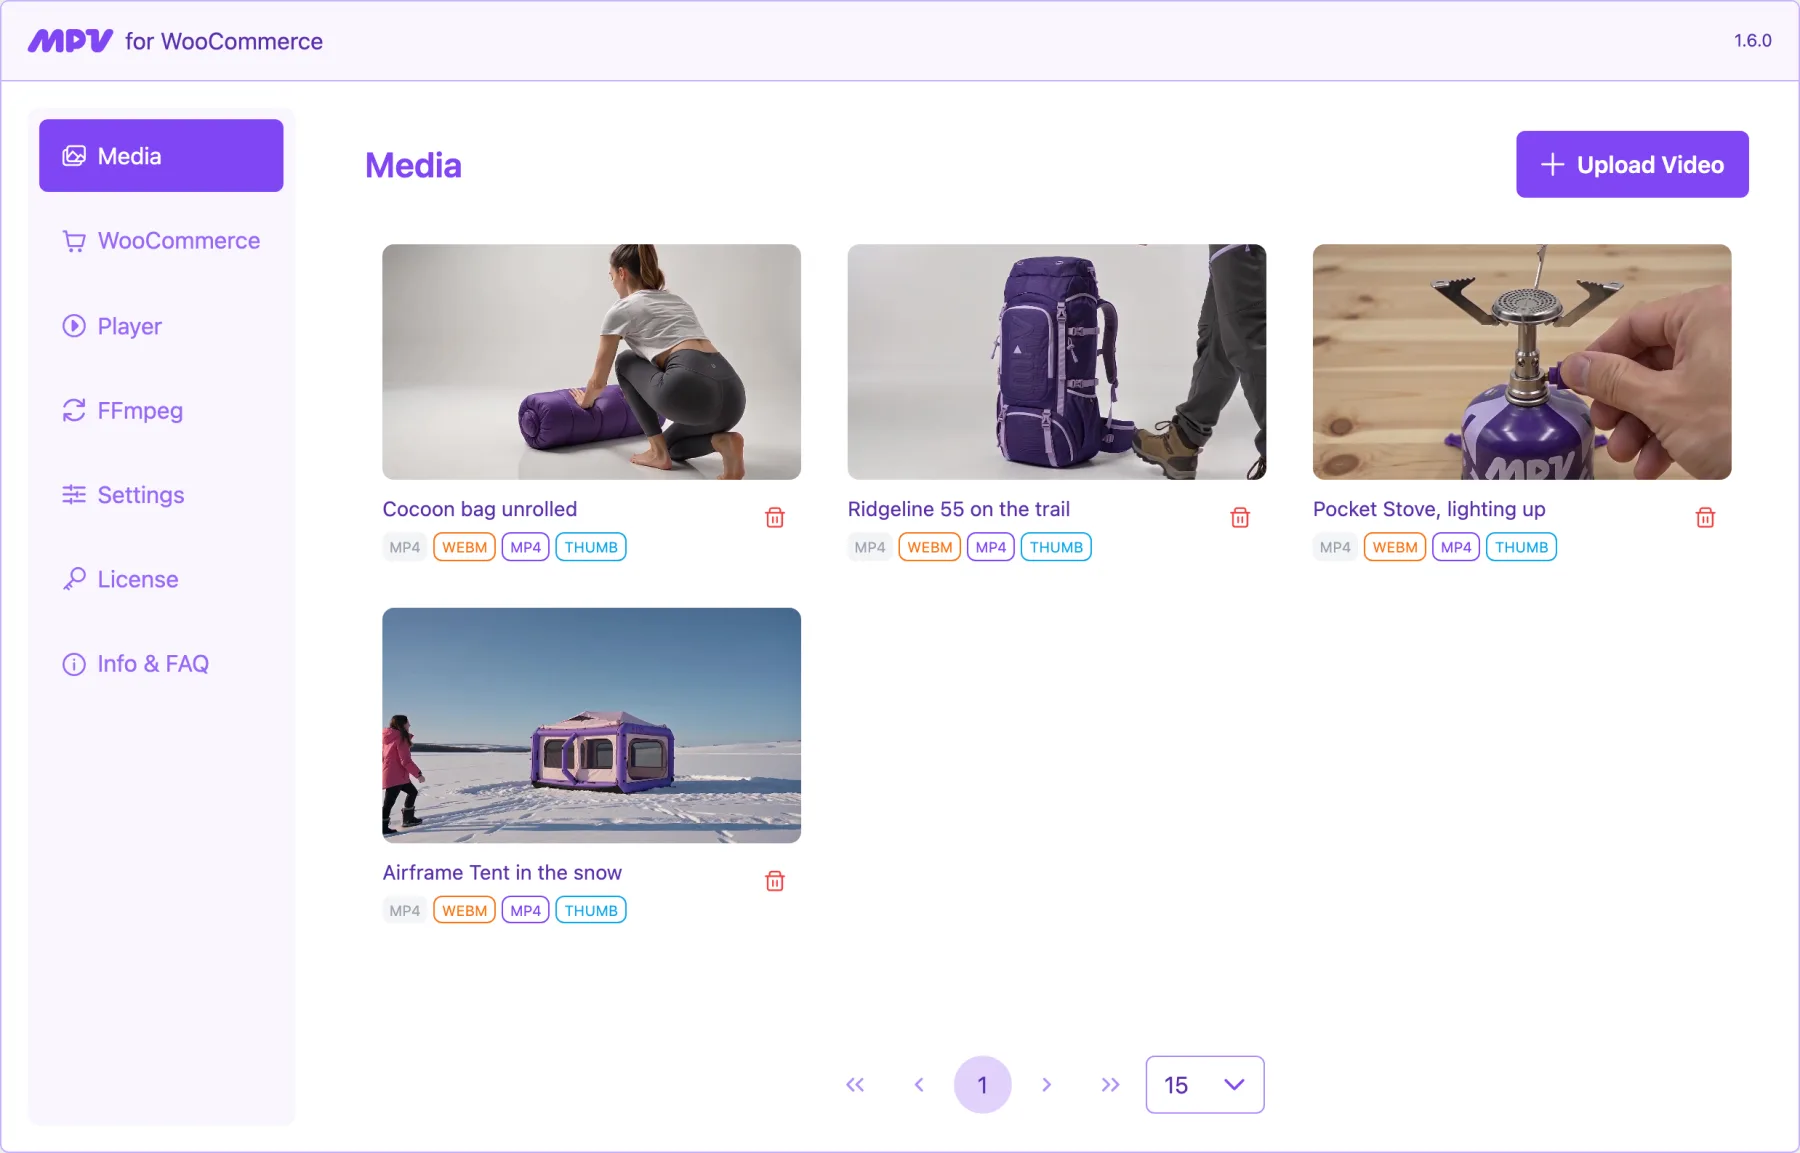Open the FFmpeg sidebar item
This screenshot has height=1153, width=1800.
(161, 410)
